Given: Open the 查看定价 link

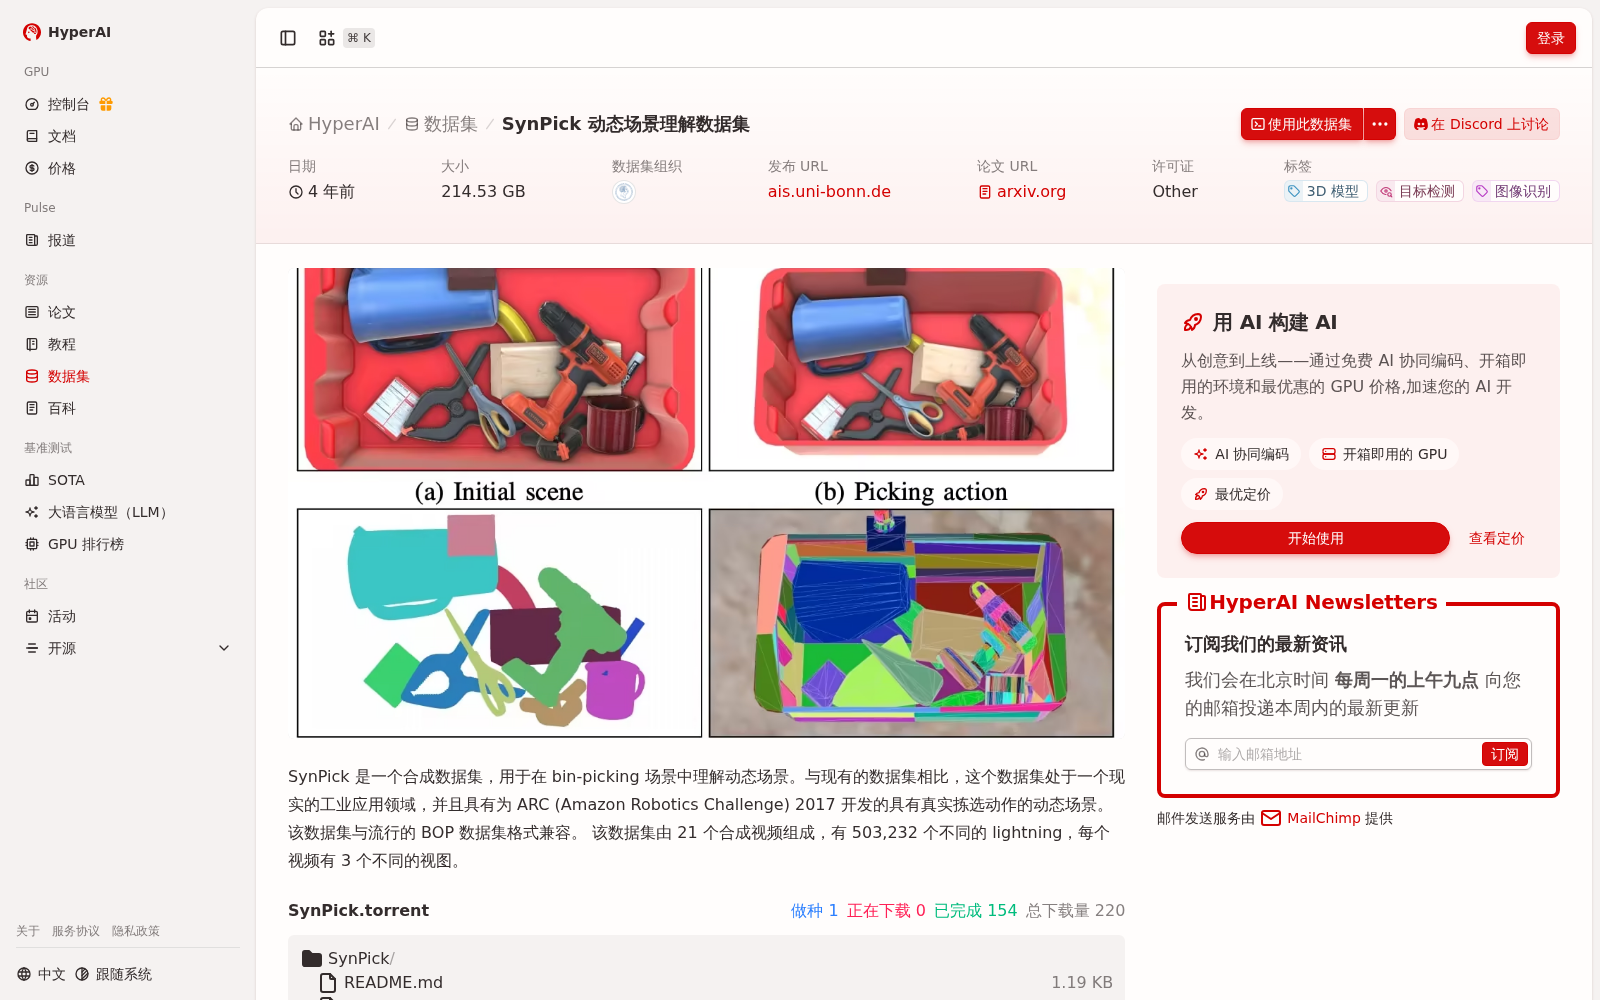Looking at the screenshot, I should [x=1496, y=538].
